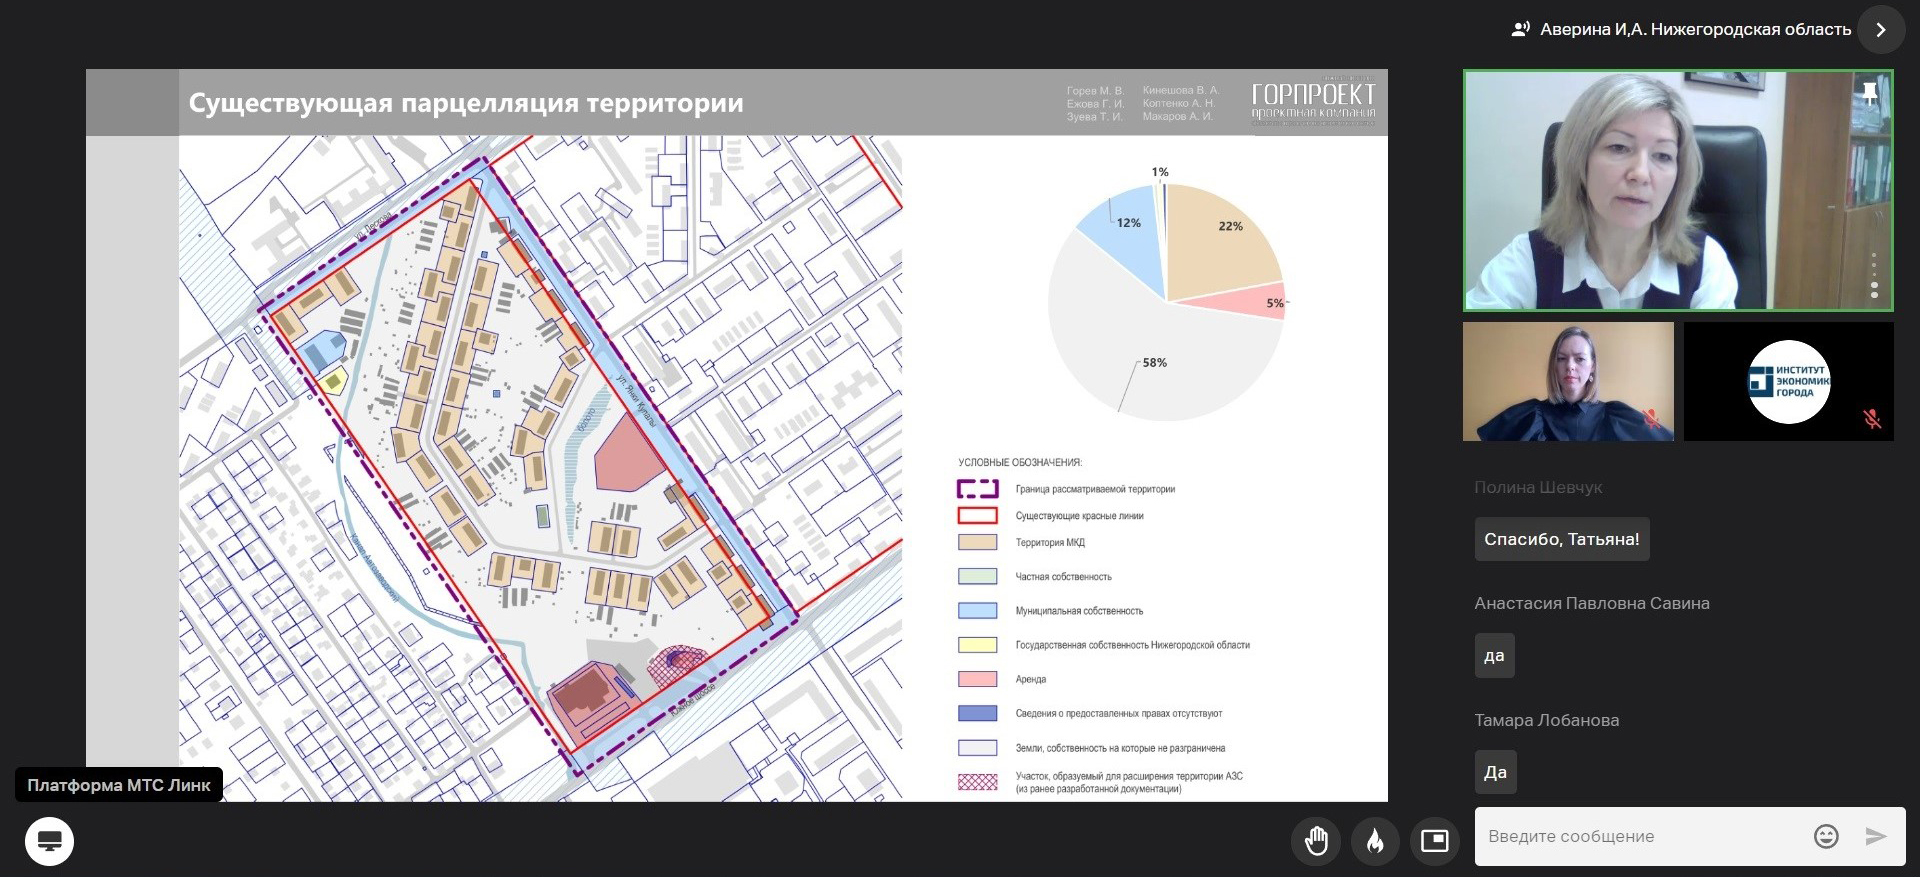Click muted mic icon on woman's thumbnail
This screenshot has width=1920, height=877.
click(1652, 419)
